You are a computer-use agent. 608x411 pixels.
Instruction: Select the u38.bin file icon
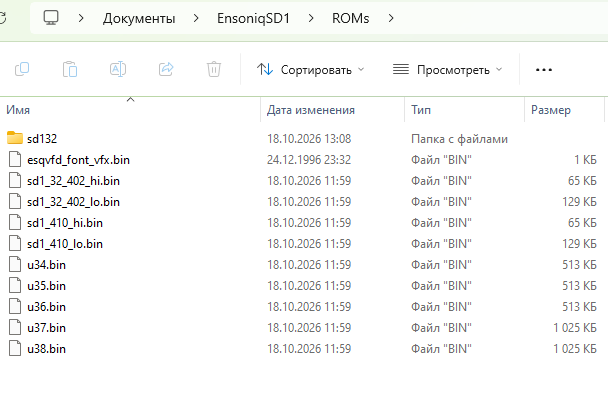tap(15, 348)
